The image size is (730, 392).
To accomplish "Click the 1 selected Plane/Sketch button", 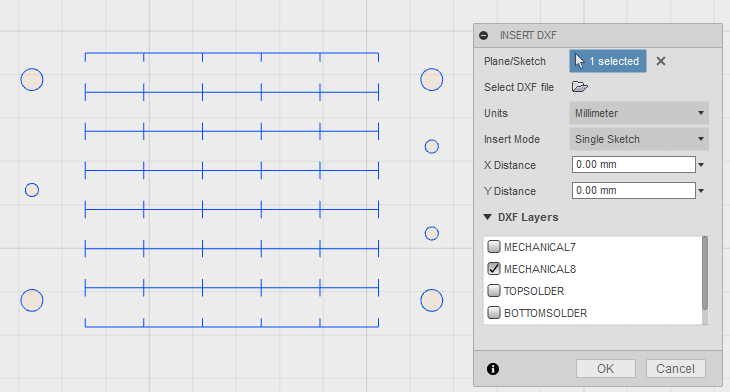I will pos(608,61).
